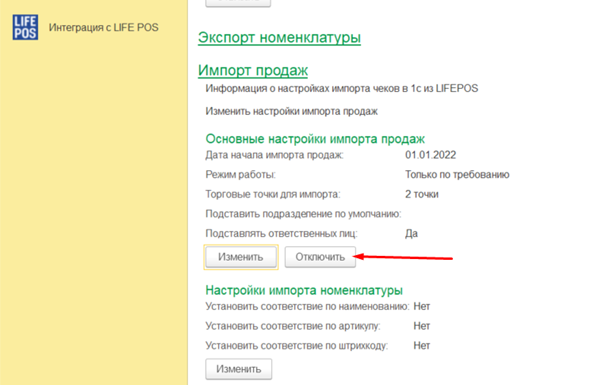Click 'Информация о настройках импорта чеков' text
Screen dimensions: 602x385
click(342, 89)
